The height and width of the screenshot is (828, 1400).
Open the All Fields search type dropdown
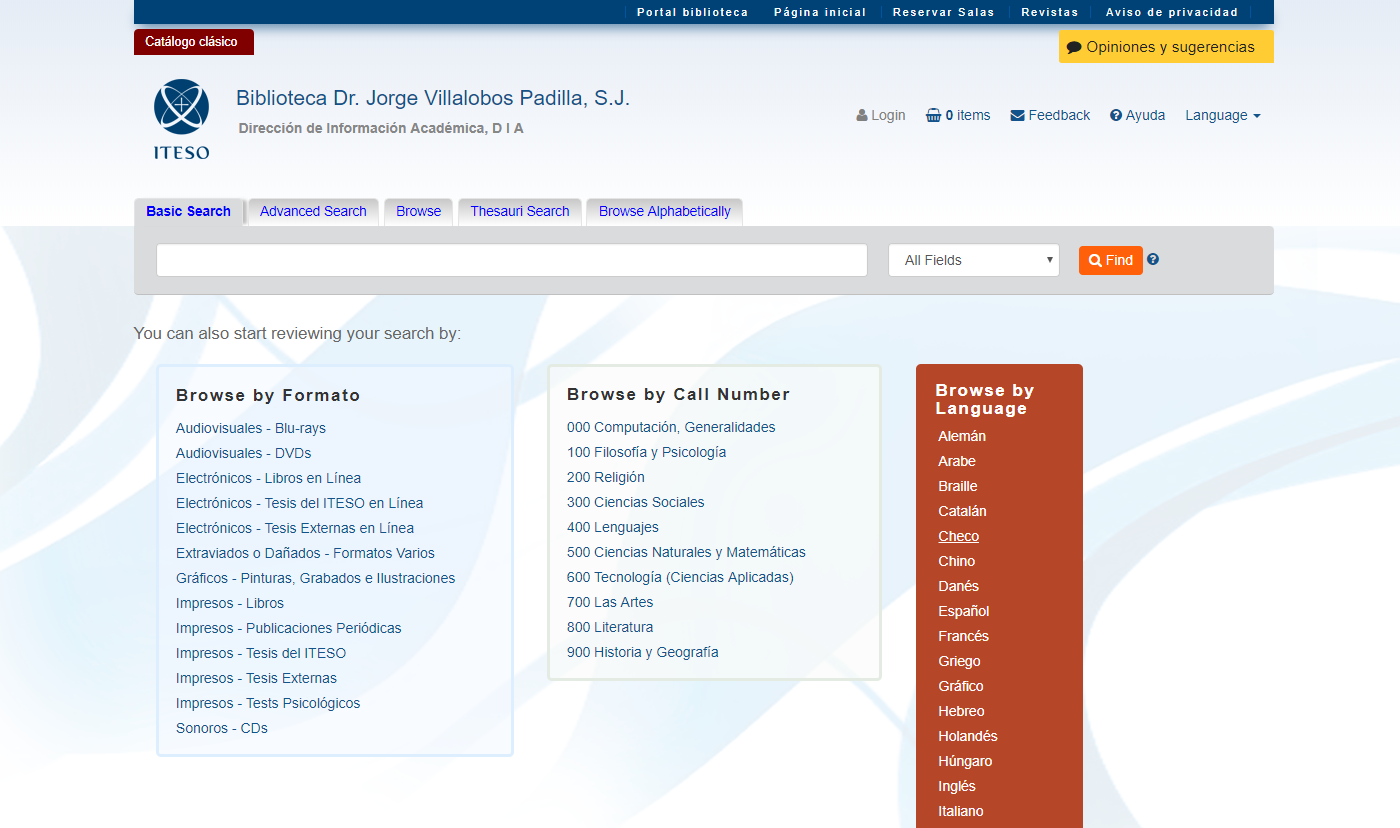pos(973,260)
